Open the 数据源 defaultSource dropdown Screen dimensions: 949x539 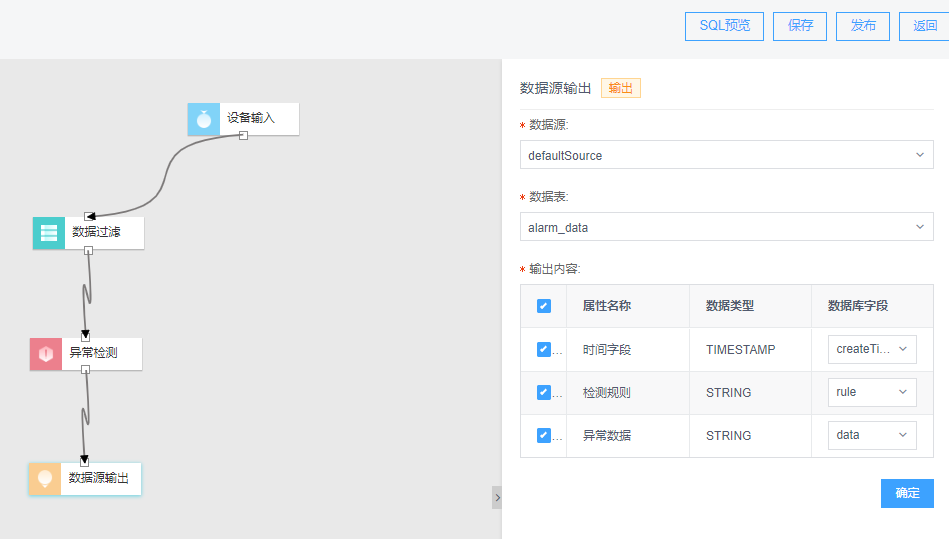click(x=727, y=155)
